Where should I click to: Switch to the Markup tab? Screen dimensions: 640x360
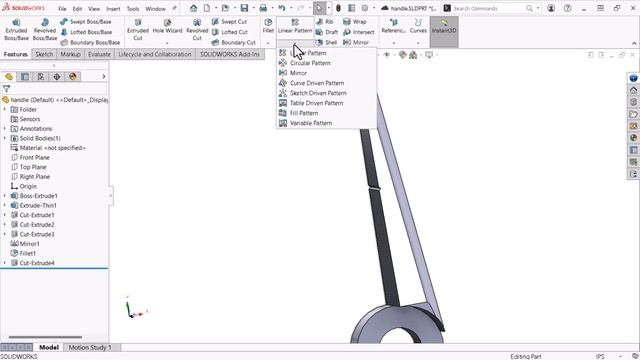click(x=70, y=54)
